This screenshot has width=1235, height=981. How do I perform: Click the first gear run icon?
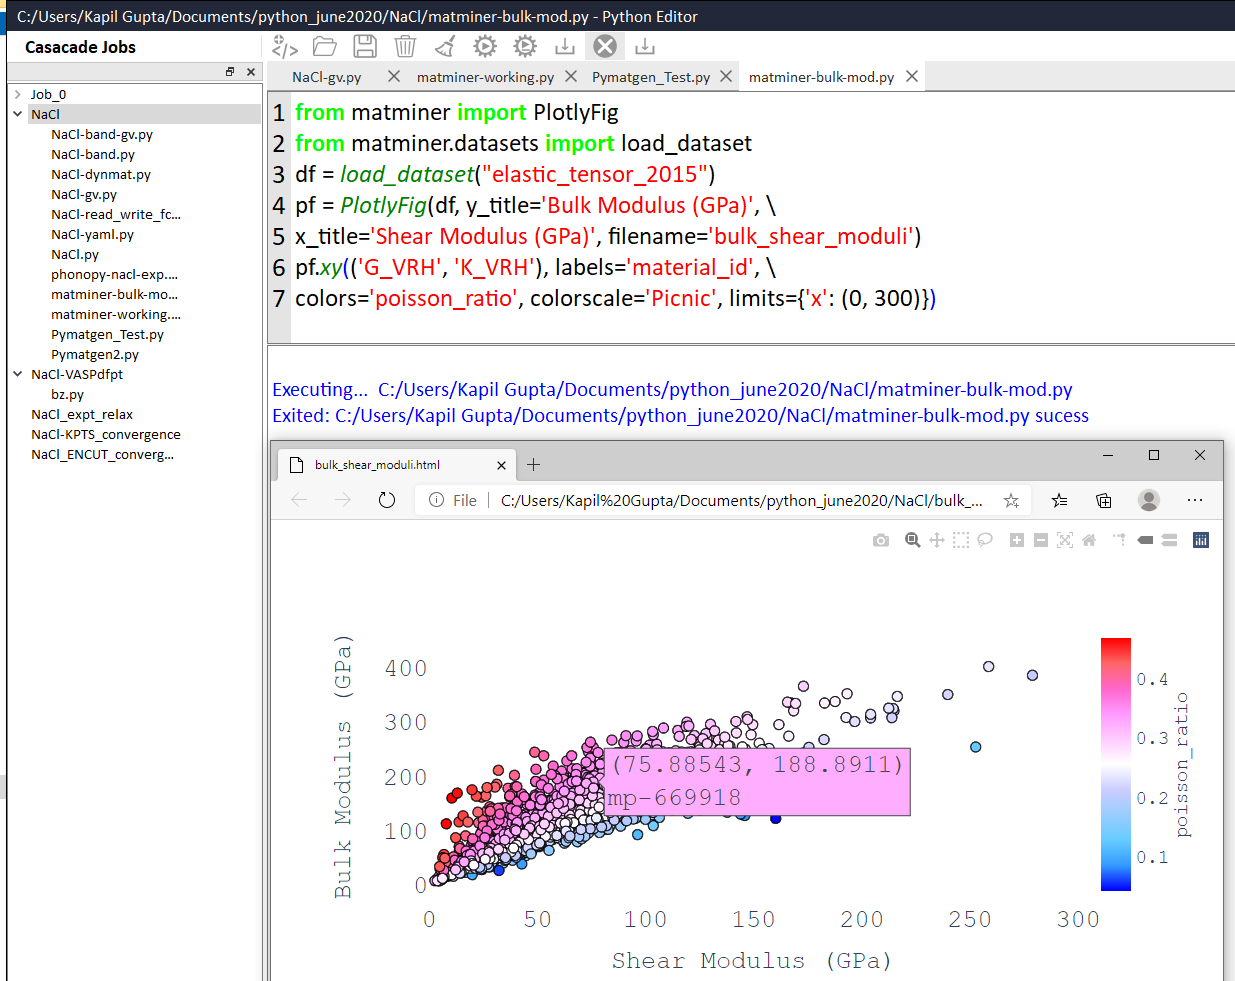[485, 46]
